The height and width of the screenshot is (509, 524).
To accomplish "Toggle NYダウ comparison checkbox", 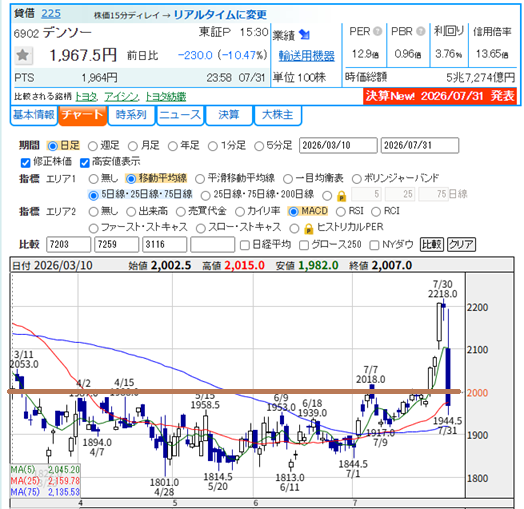I will pos(374,245).
